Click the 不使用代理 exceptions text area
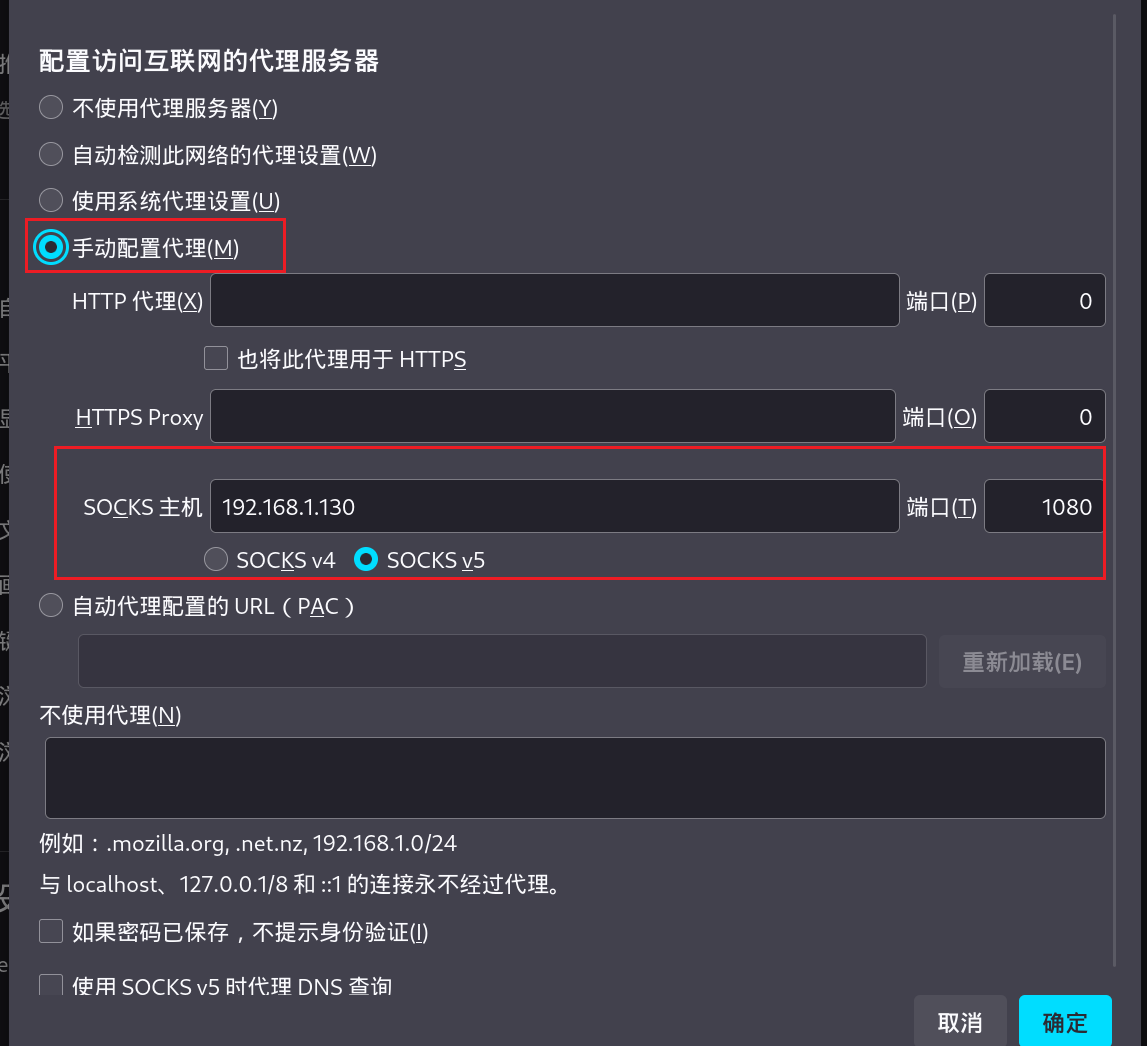 point(575,778)
